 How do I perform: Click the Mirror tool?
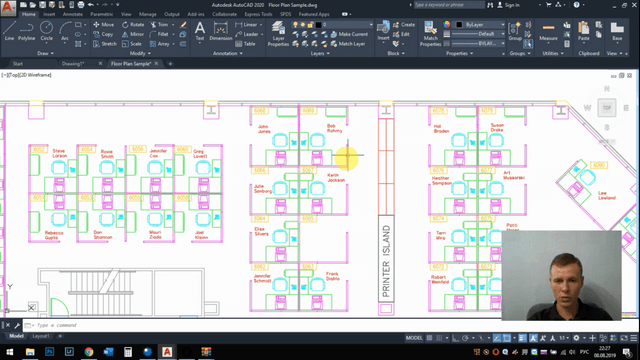pyautogui.click(x=133, y=34)
